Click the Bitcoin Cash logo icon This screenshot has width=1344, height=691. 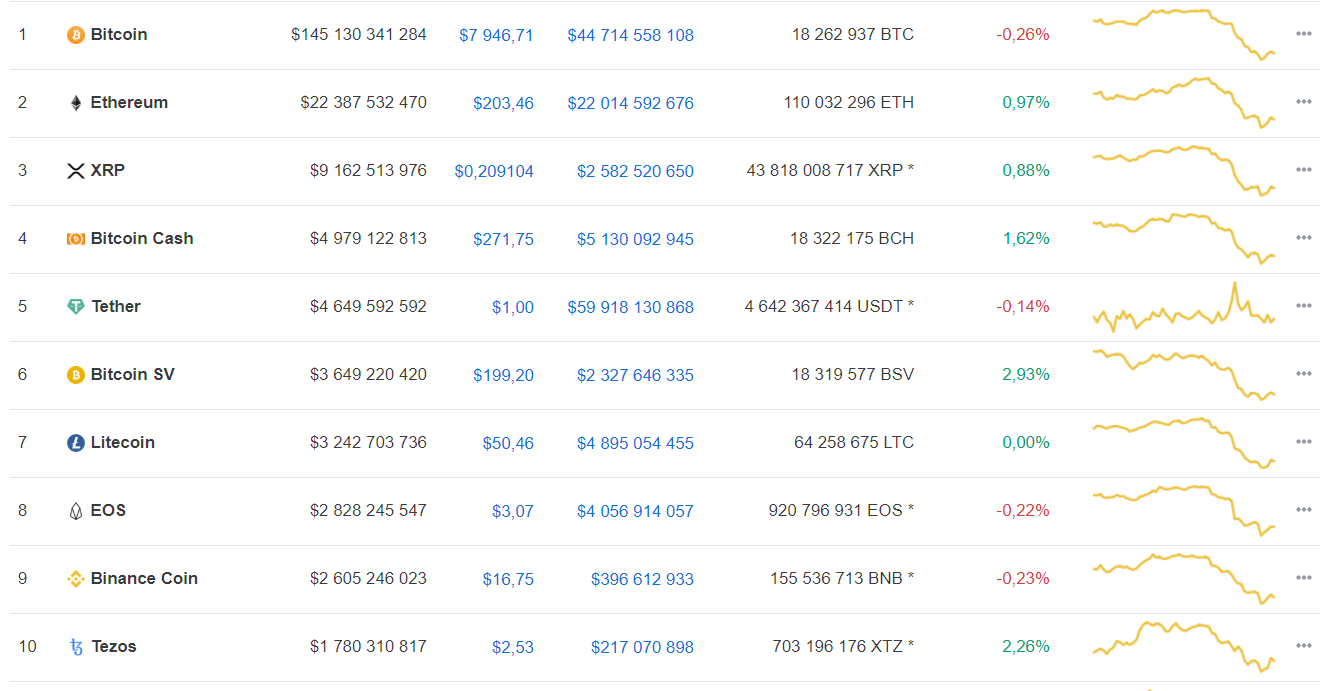click(76, 239)
